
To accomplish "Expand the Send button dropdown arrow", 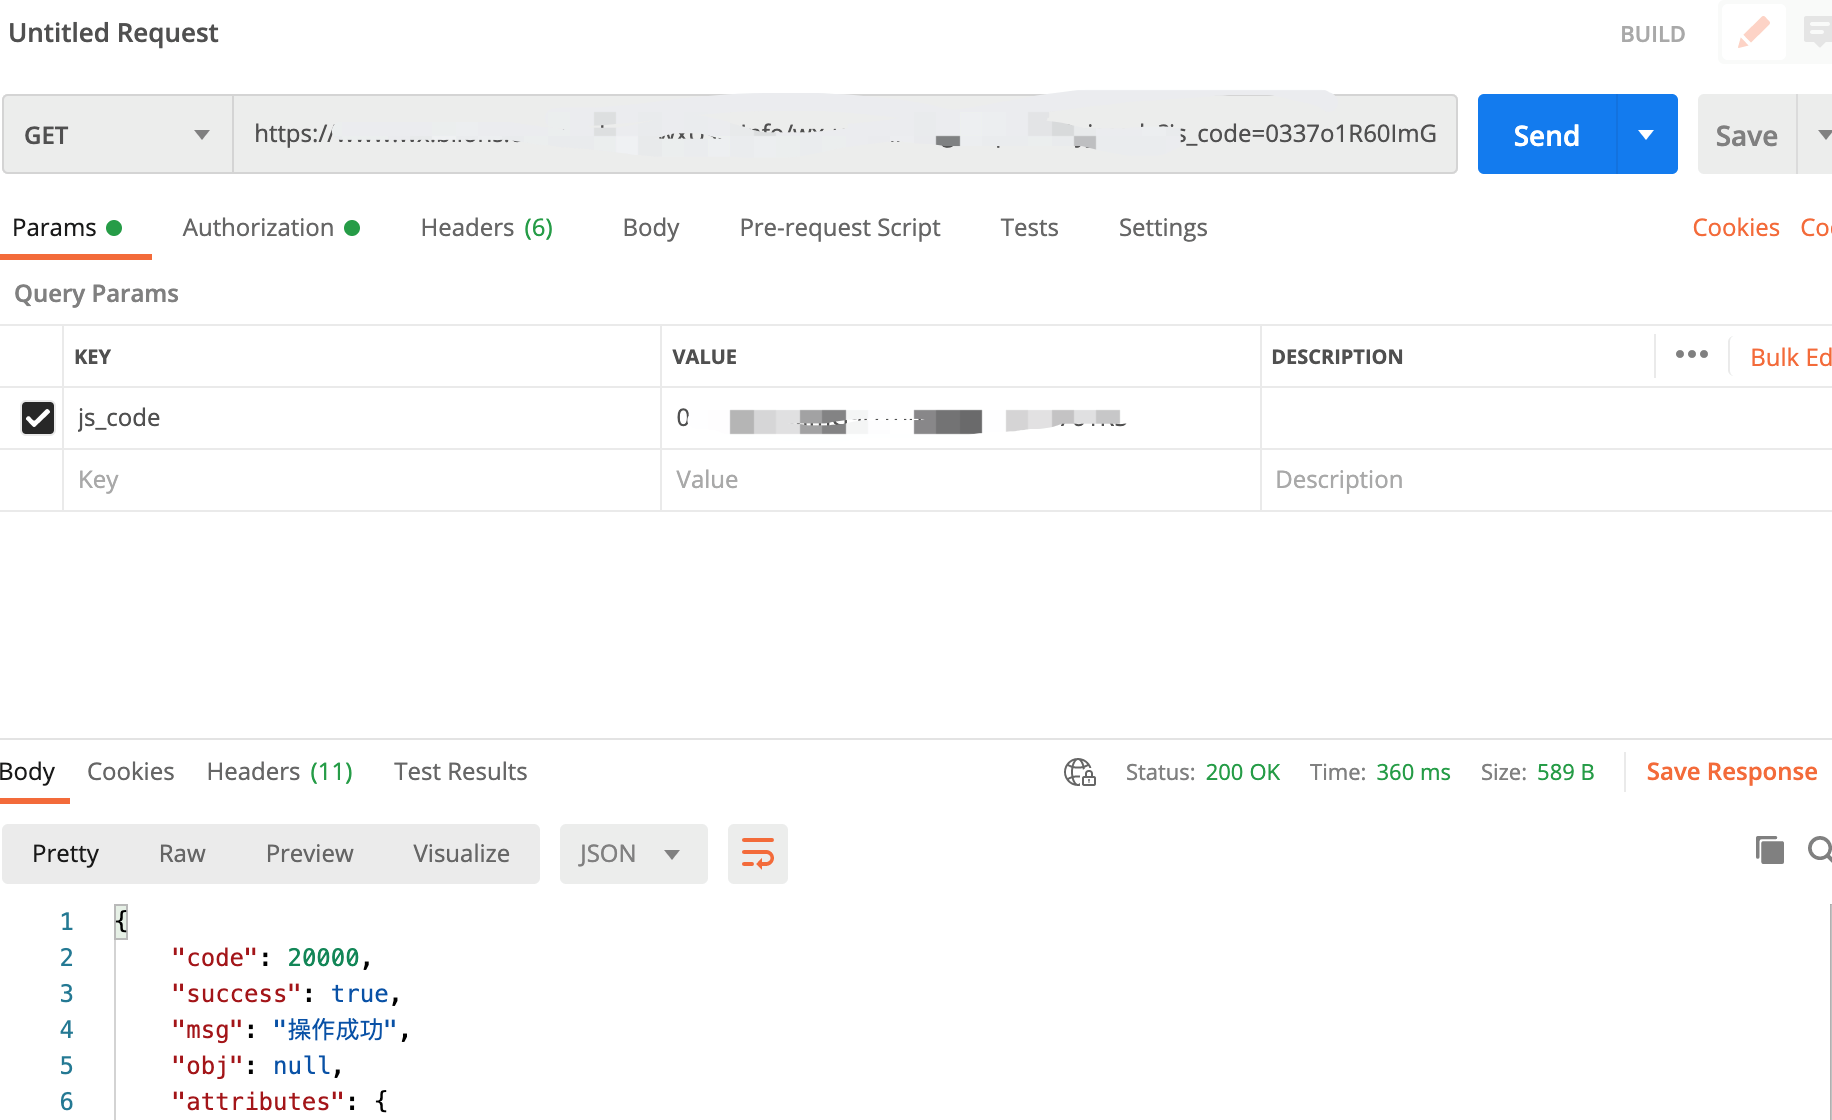I will click(x=1646, y=135).
